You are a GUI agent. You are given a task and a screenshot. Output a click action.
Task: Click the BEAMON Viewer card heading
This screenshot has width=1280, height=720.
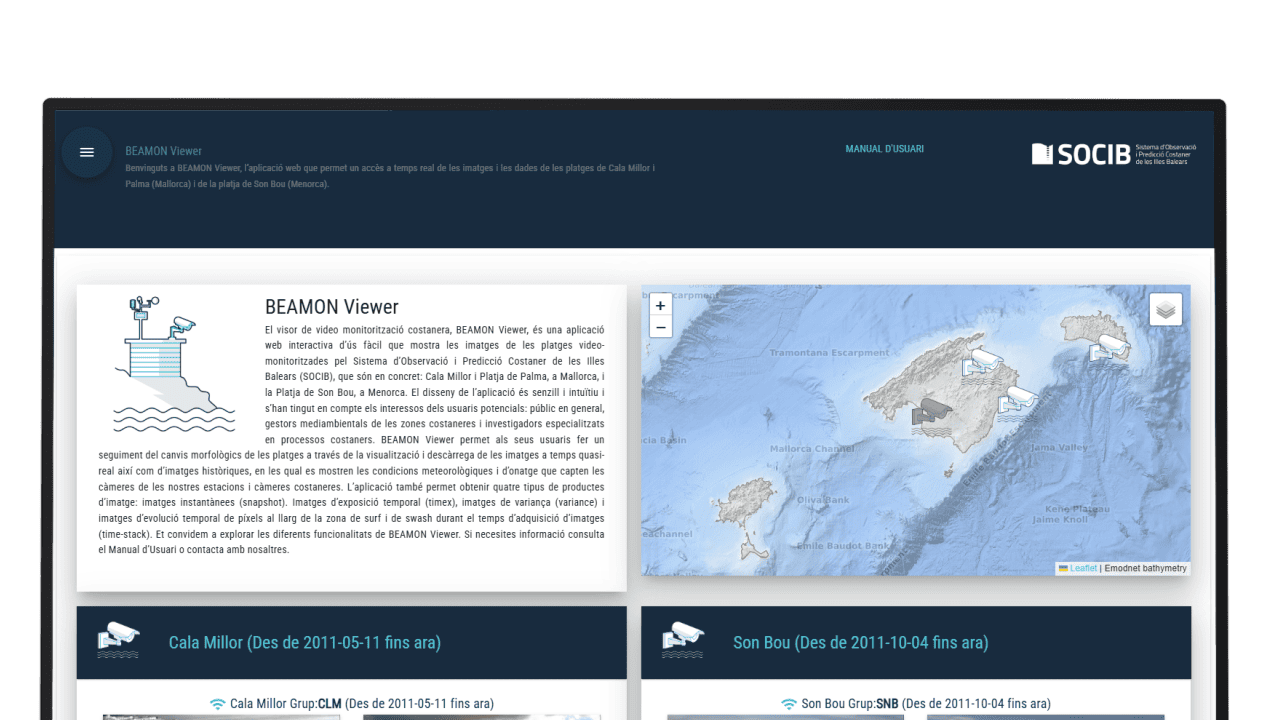(332, 307)
